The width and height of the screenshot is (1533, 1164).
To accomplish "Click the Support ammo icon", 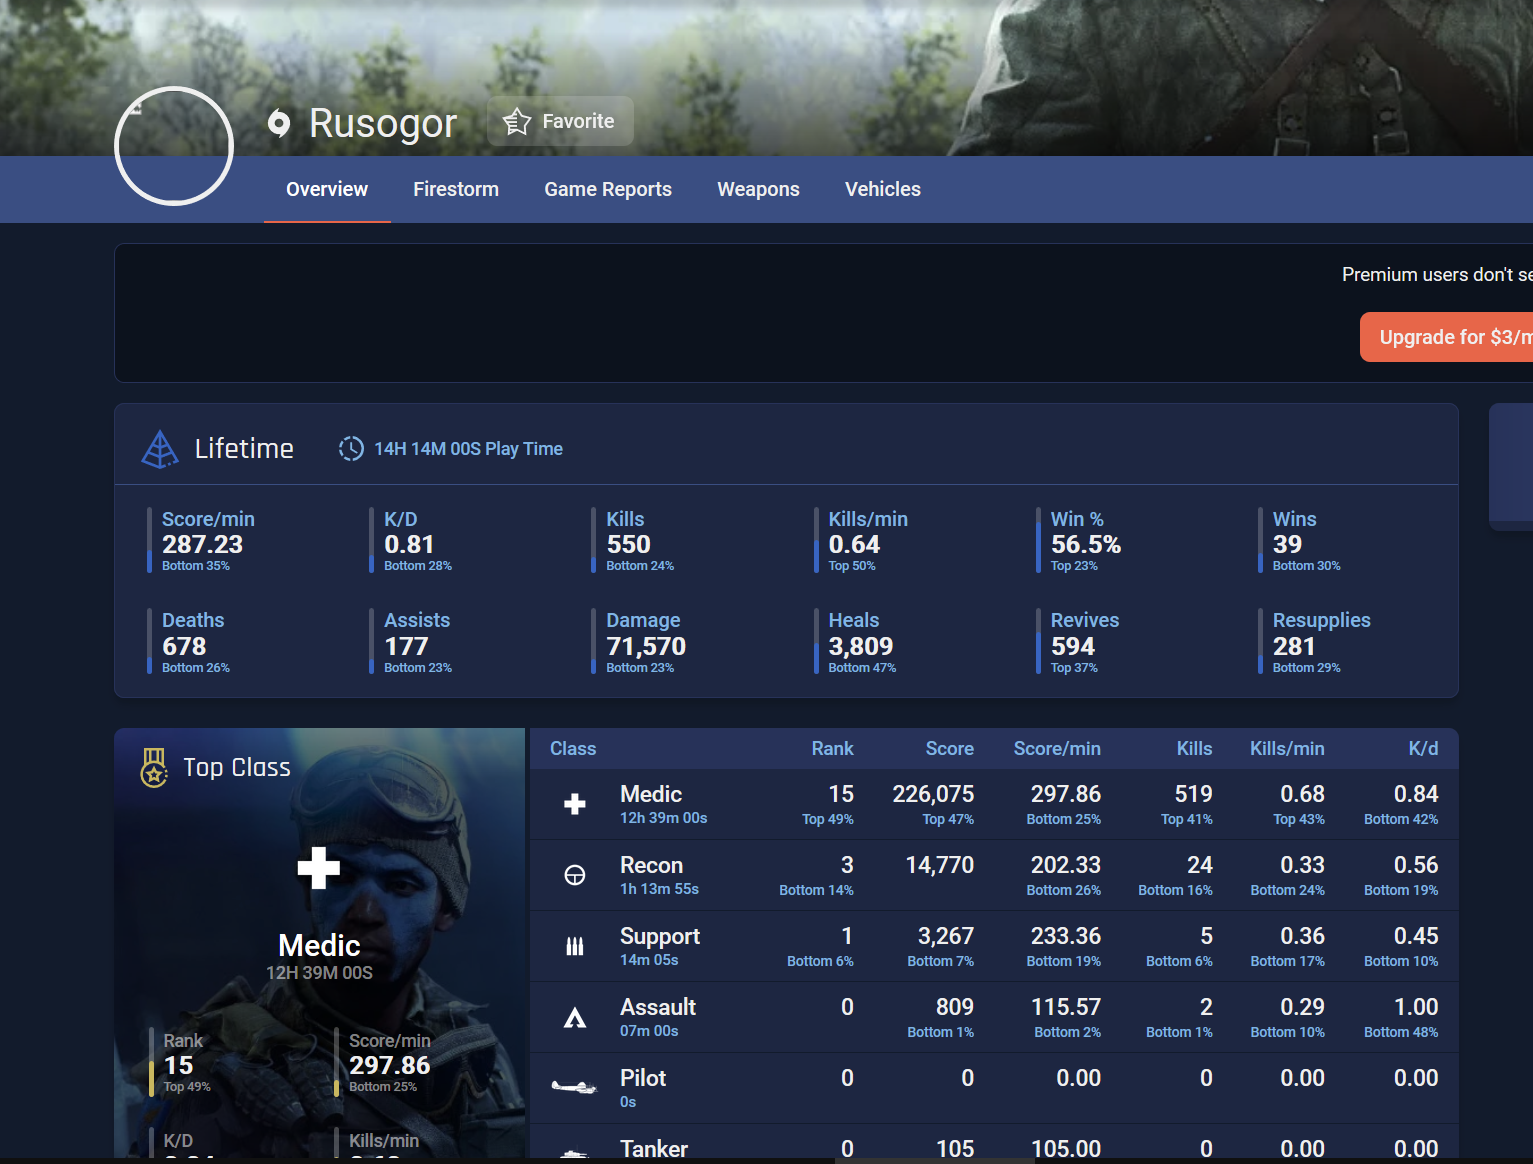I will pyautogui.click(x=575, y=946).
